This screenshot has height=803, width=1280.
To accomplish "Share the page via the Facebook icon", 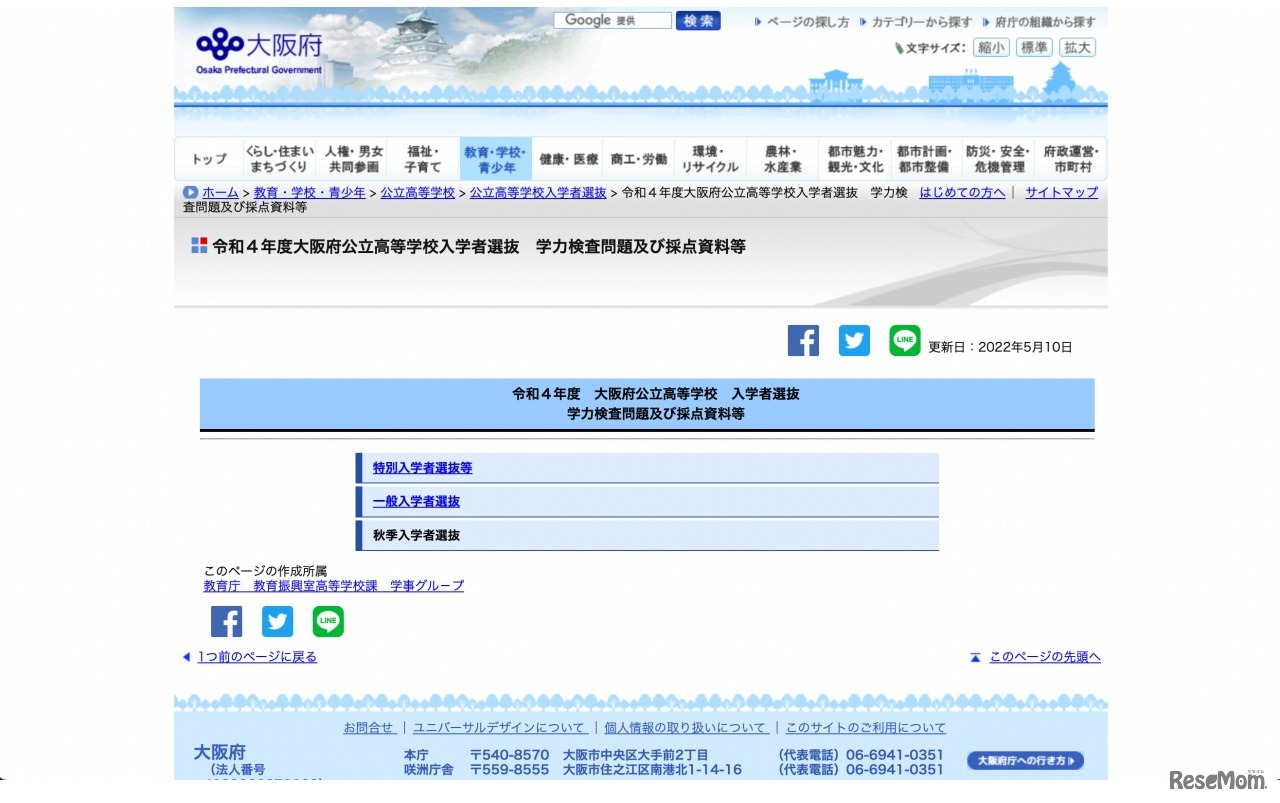I will [x=803, y=341].
